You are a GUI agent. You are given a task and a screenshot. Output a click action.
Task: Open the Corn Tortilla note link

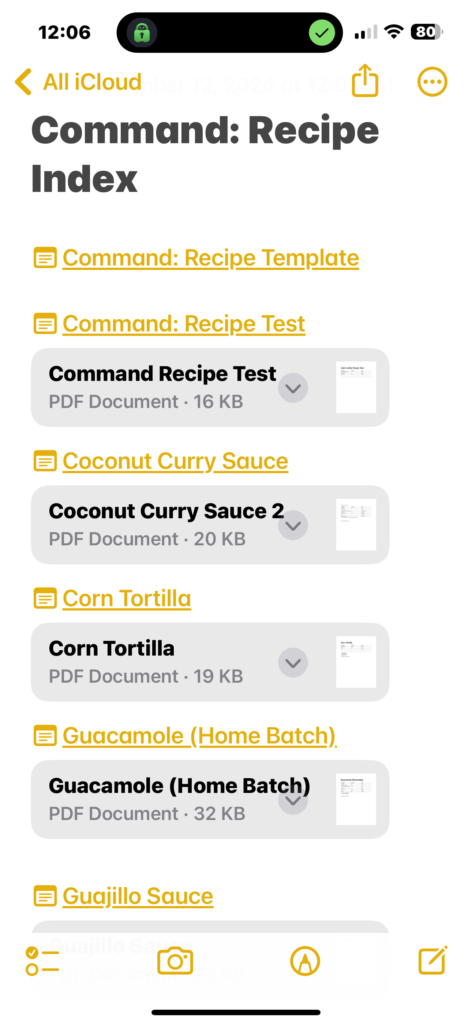click(x=127, y=598)
